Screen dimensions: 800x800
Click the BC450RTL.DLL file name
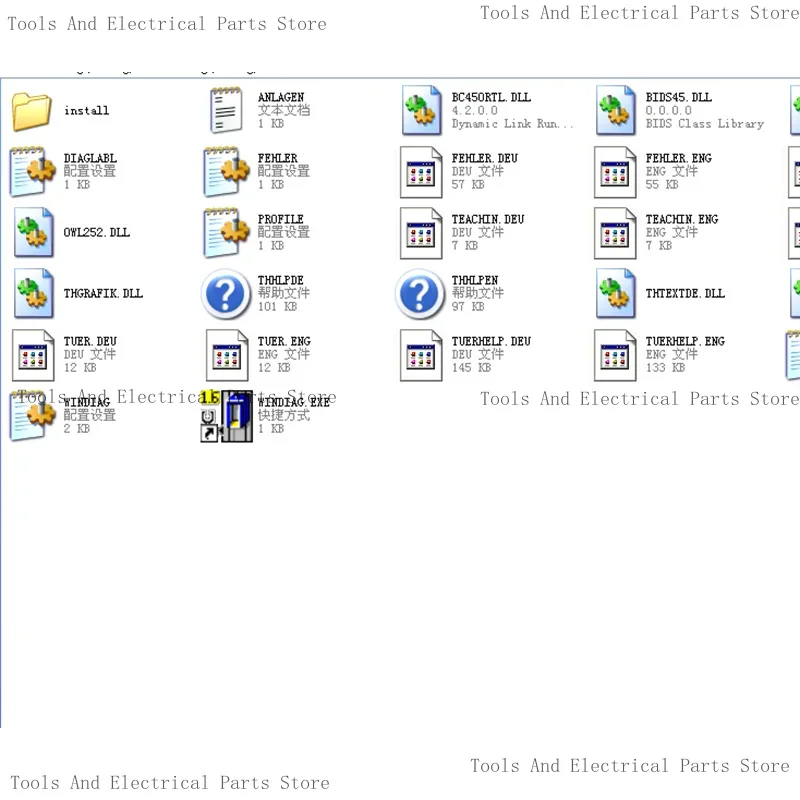click(491, 97)
